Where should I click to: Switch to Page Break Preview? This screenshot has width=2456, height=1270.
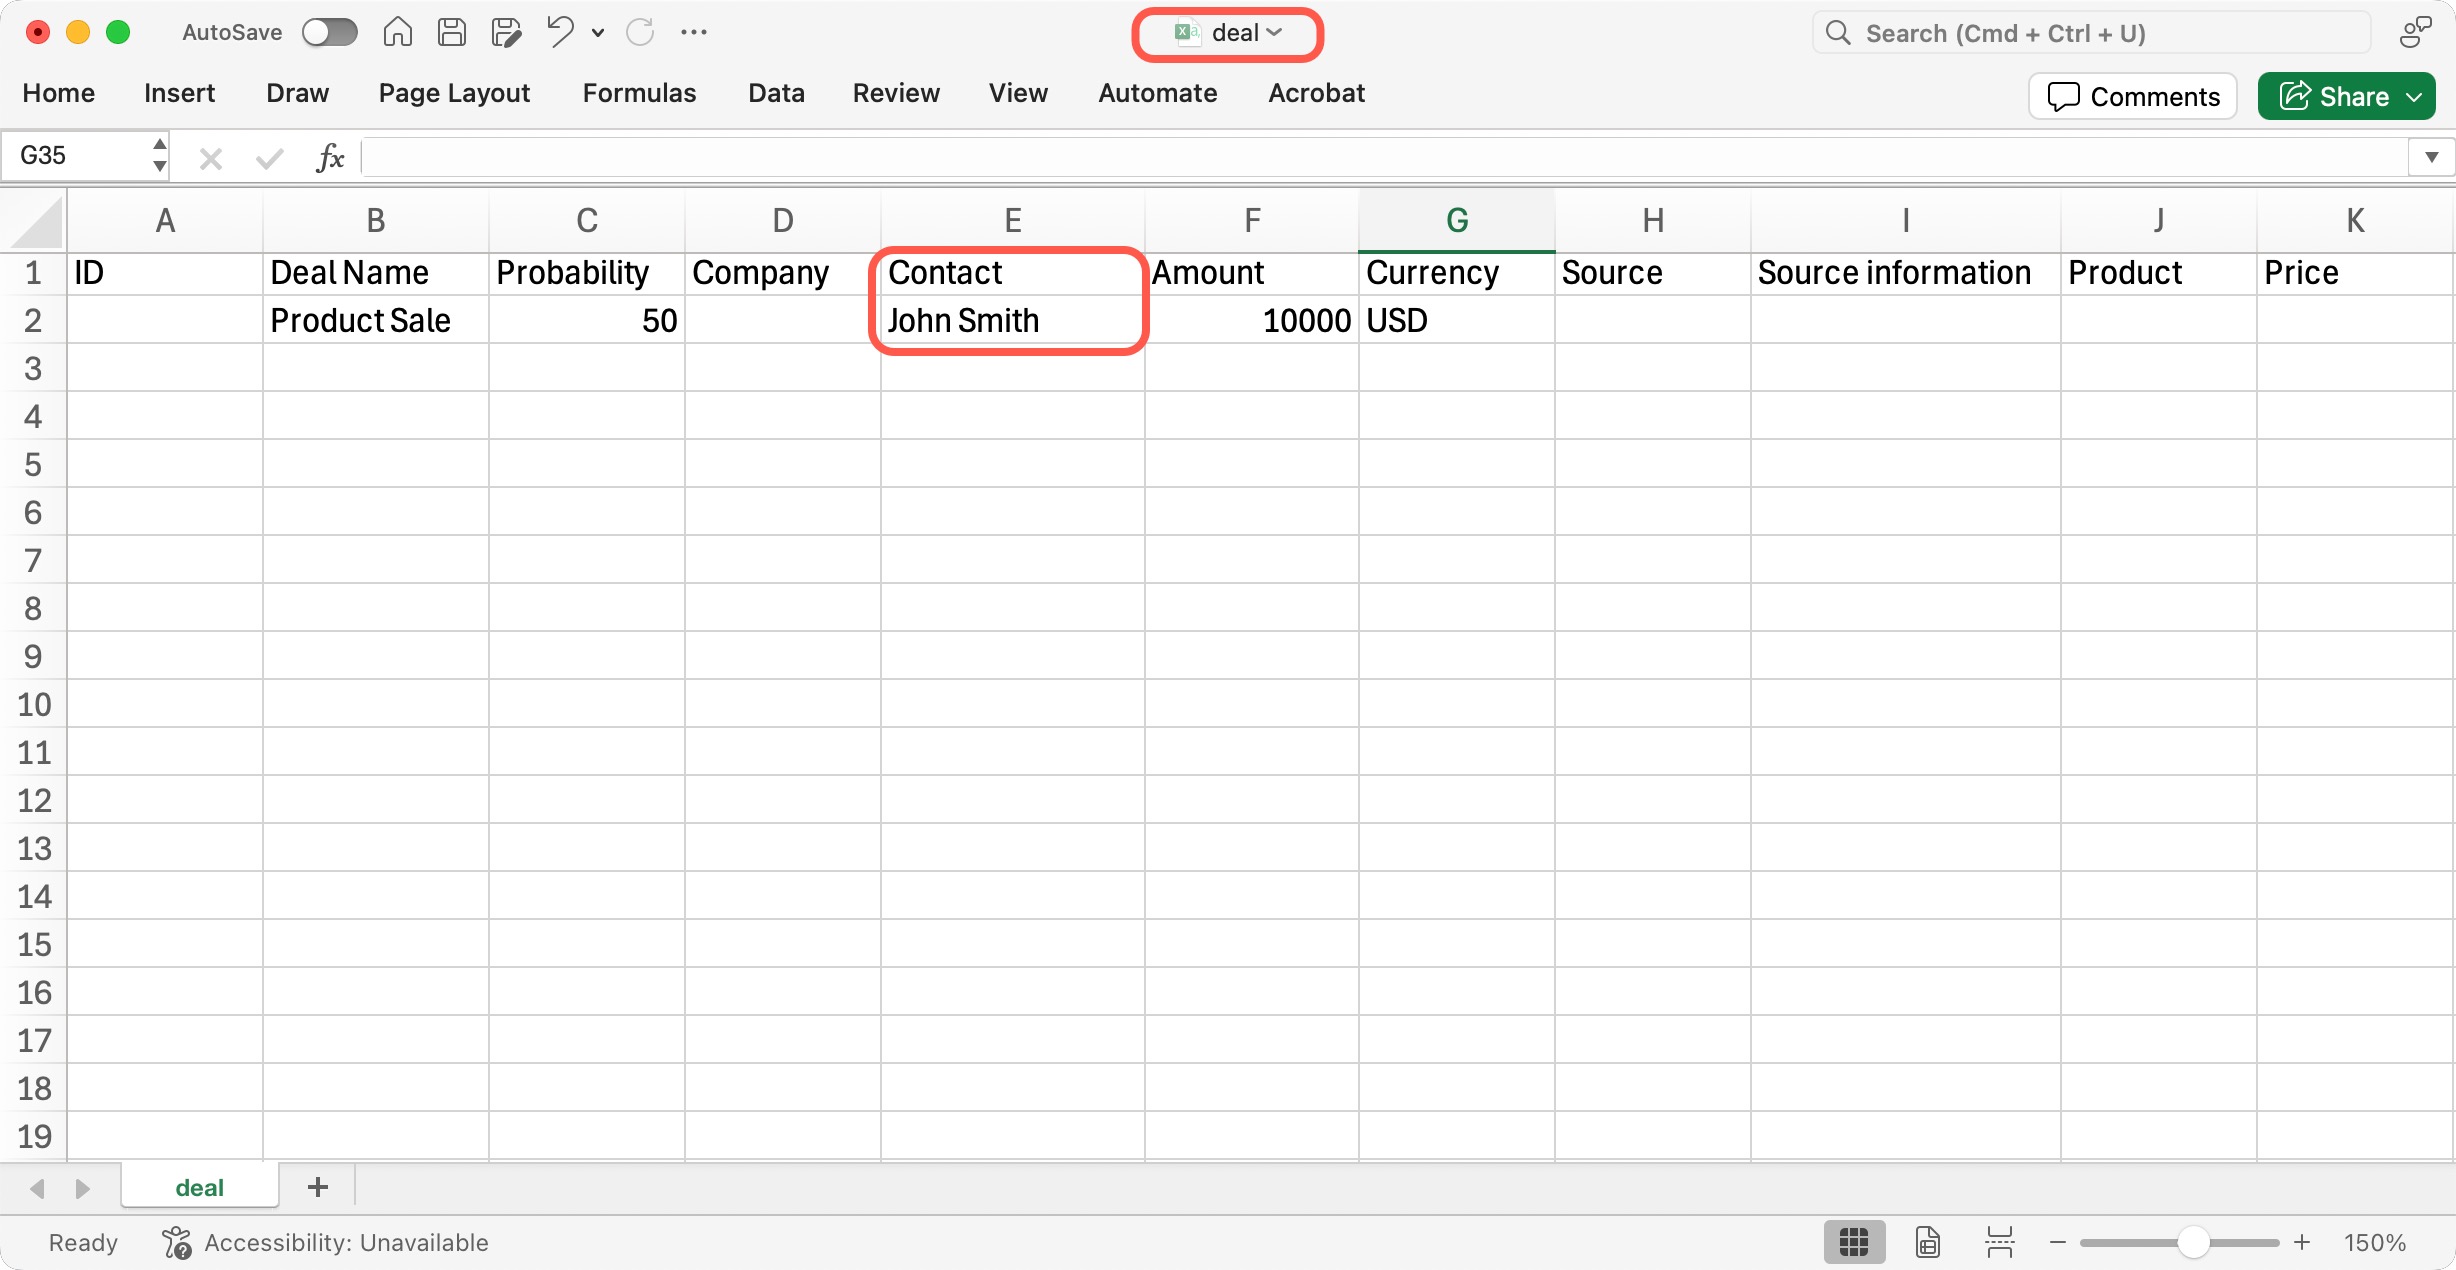1999,1242
